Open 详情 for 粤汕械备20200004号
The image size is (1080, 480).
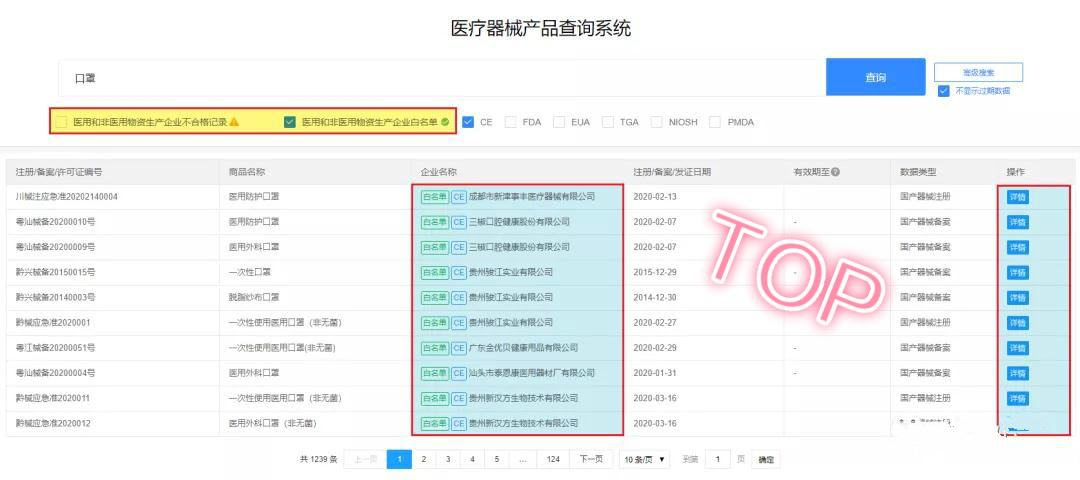point(1017,373)
